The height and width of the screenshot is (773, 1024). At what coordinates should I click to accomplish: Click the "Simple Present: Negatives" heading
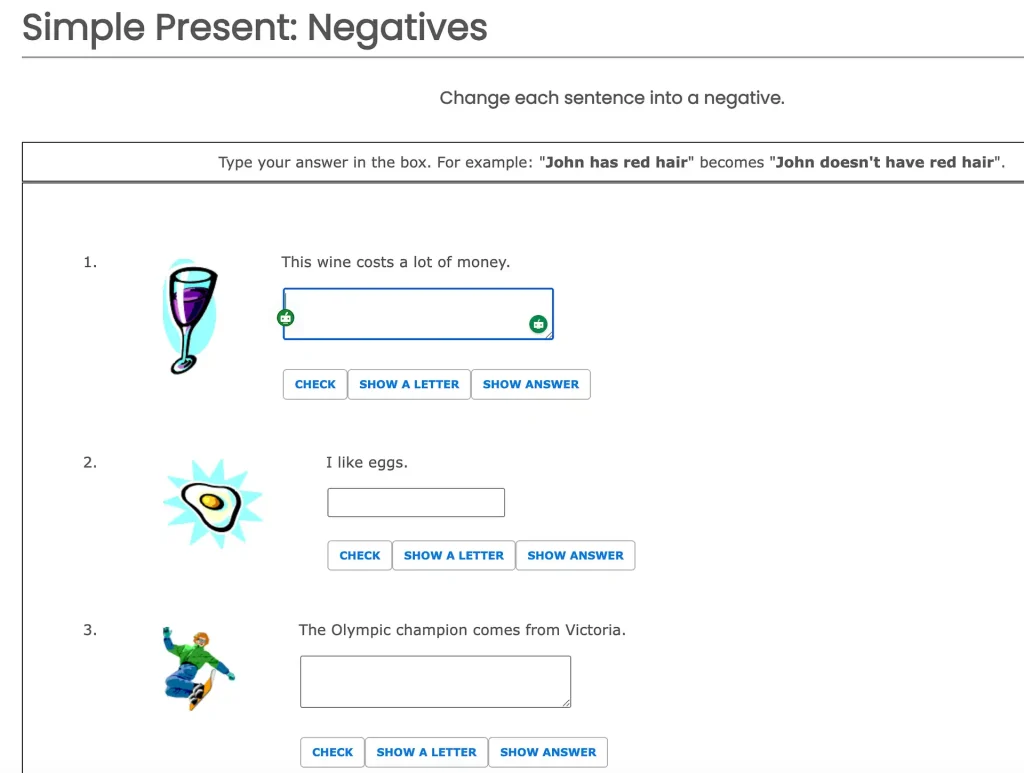(255, 28)
